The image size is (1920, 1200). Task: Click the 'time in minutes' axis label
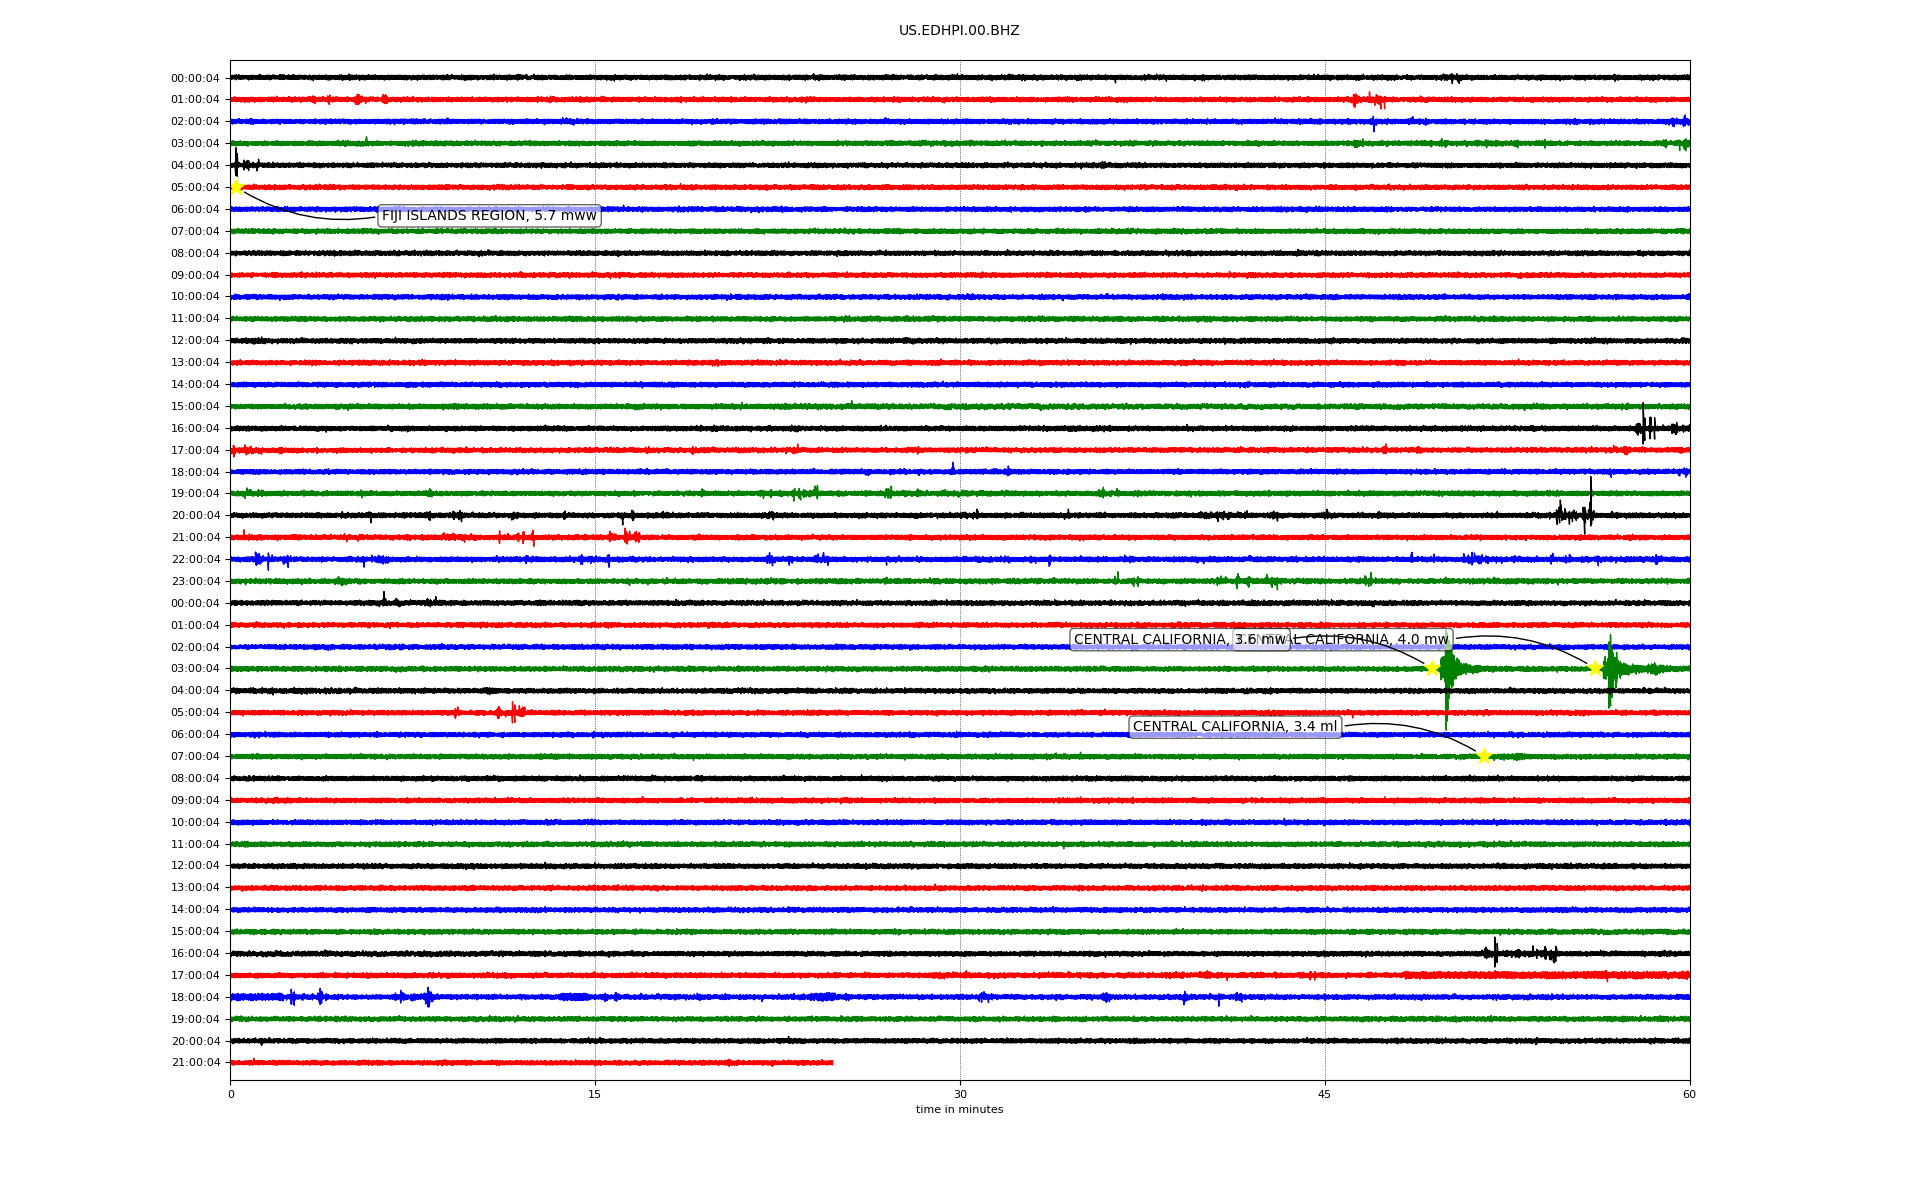point(959,1110)
